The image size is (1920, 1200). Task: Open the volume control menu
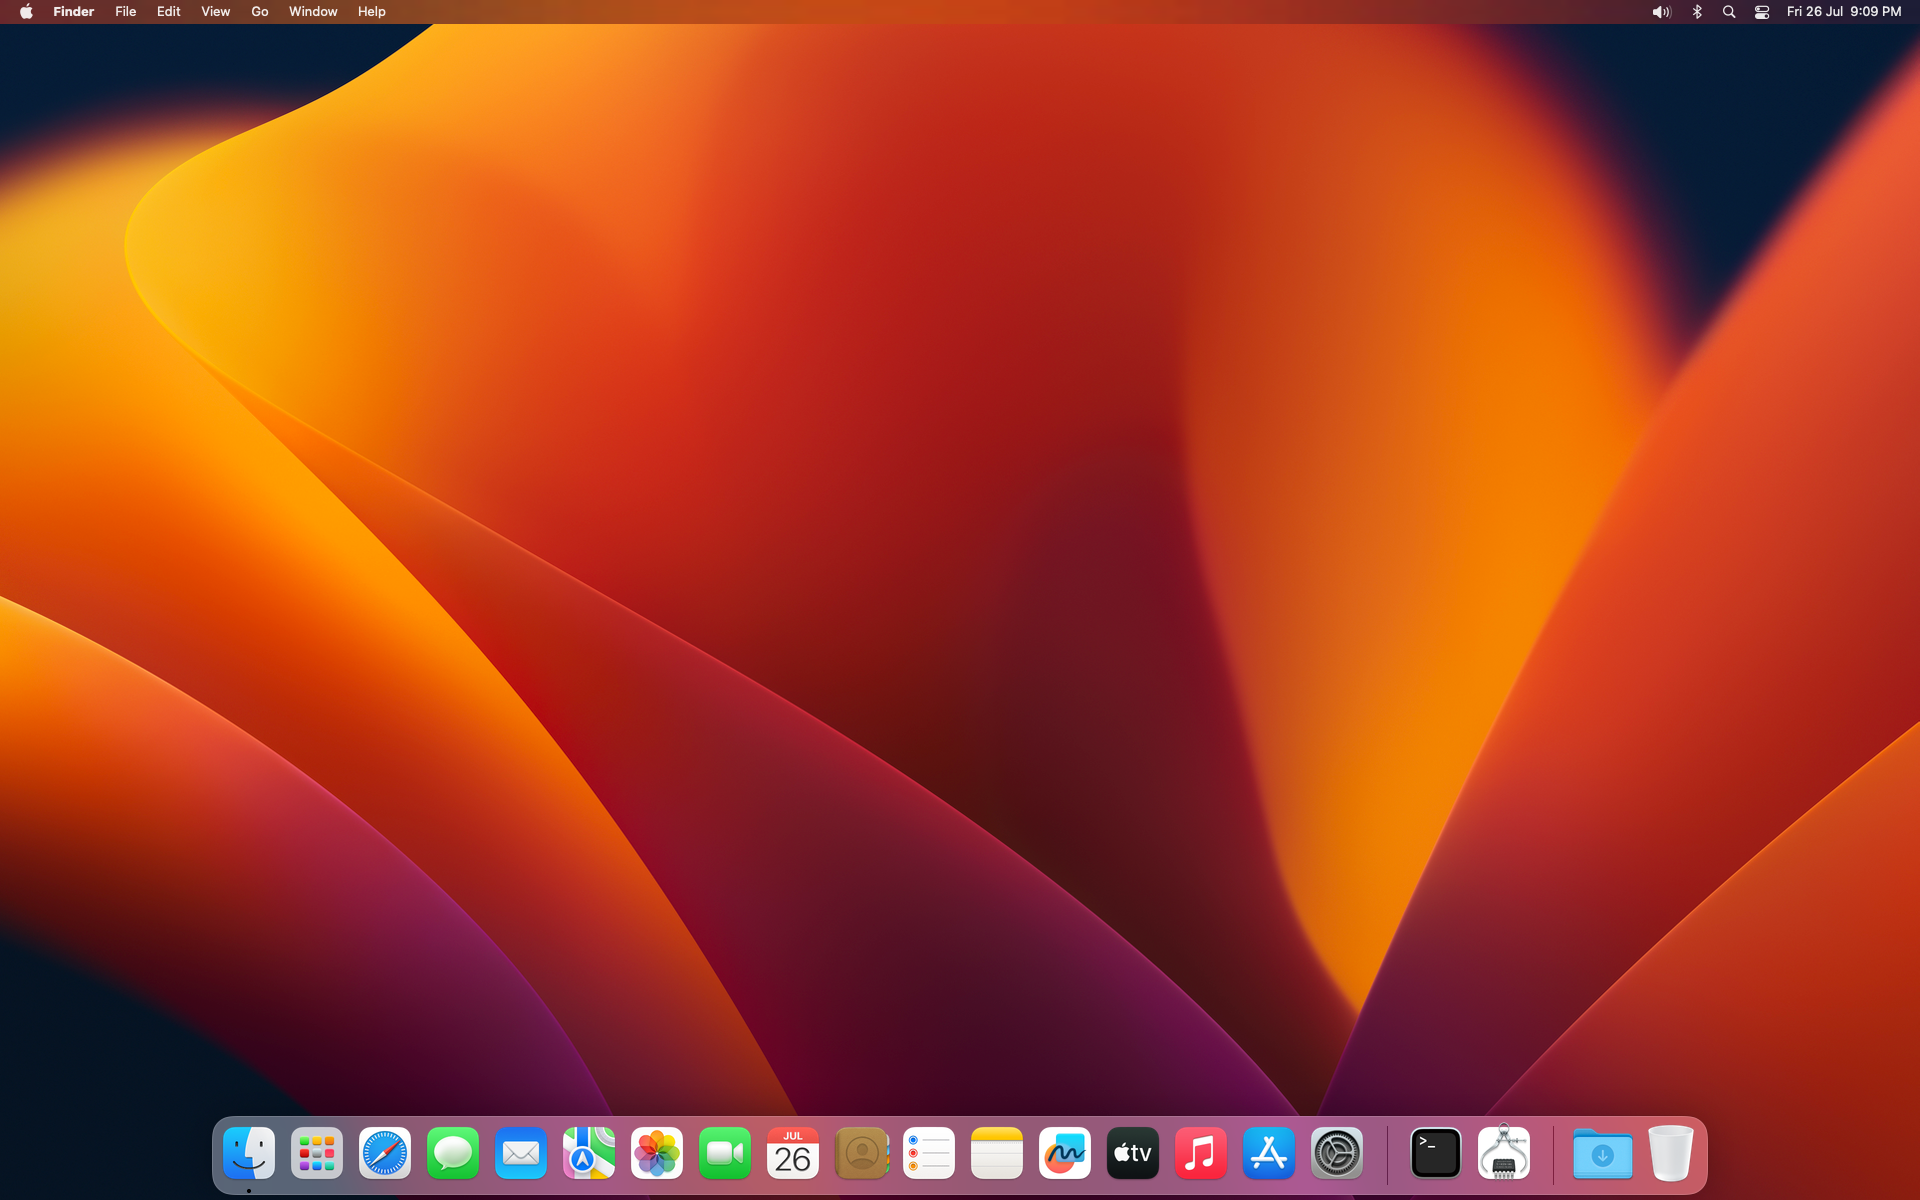(1661, 12)
